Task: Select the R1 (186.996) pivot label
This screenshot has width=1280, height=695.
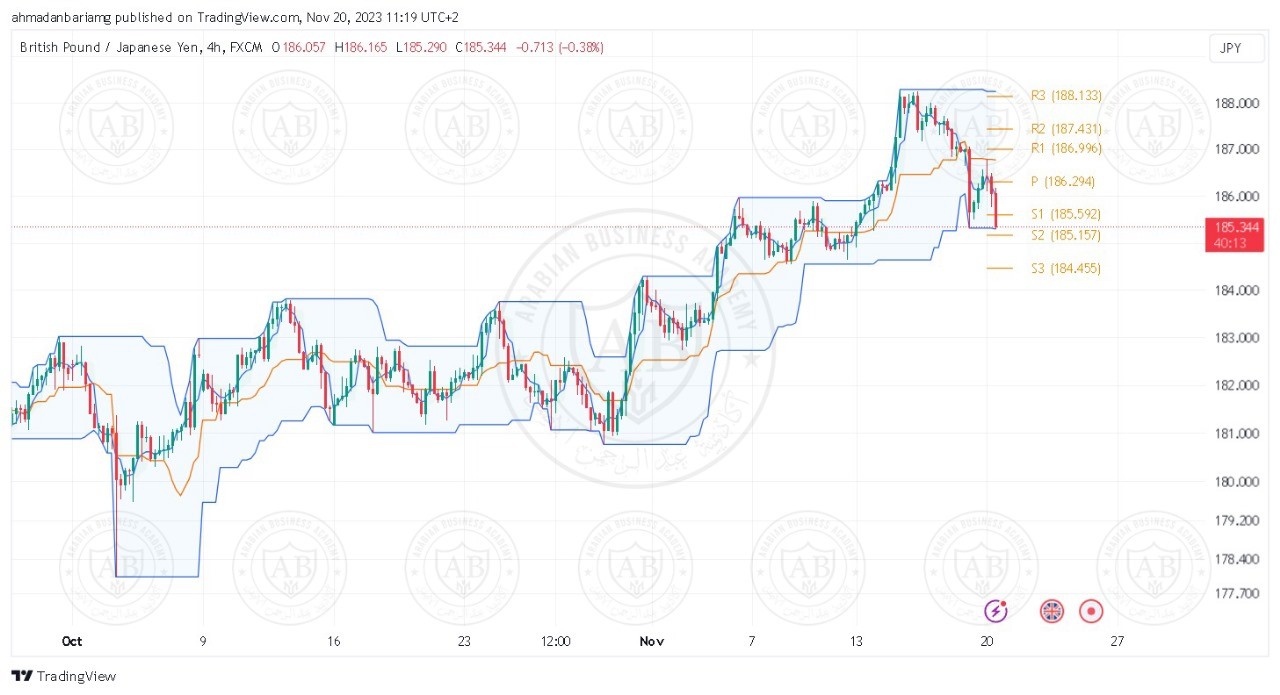Action: 1066,148
